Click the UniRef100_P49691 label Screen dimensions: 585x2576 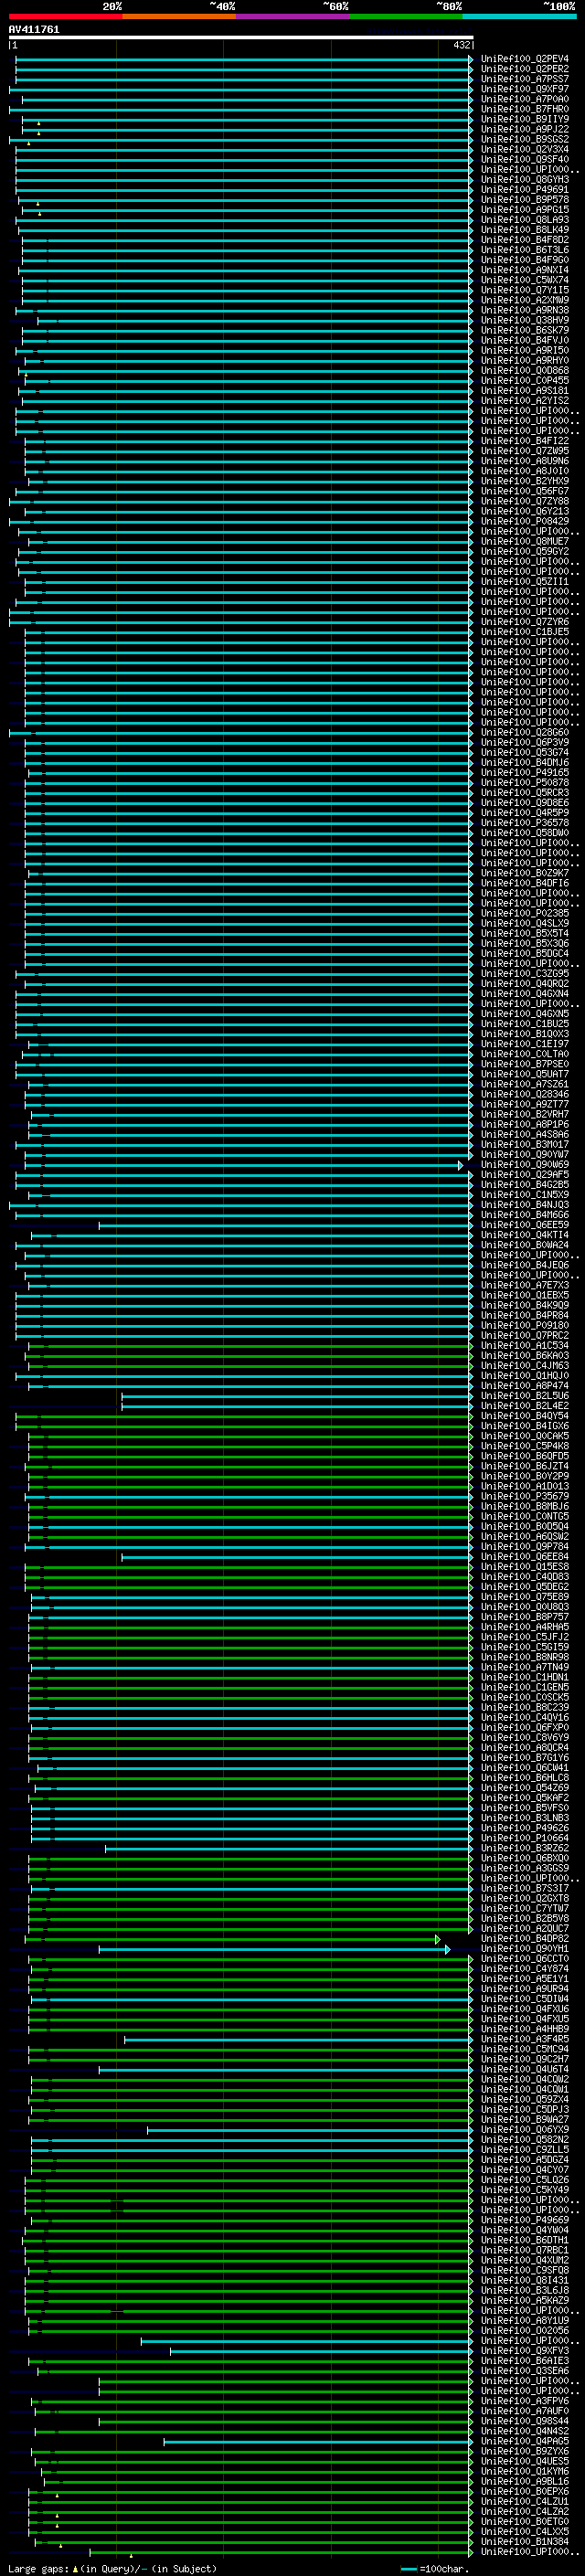[x=524, y=190]
